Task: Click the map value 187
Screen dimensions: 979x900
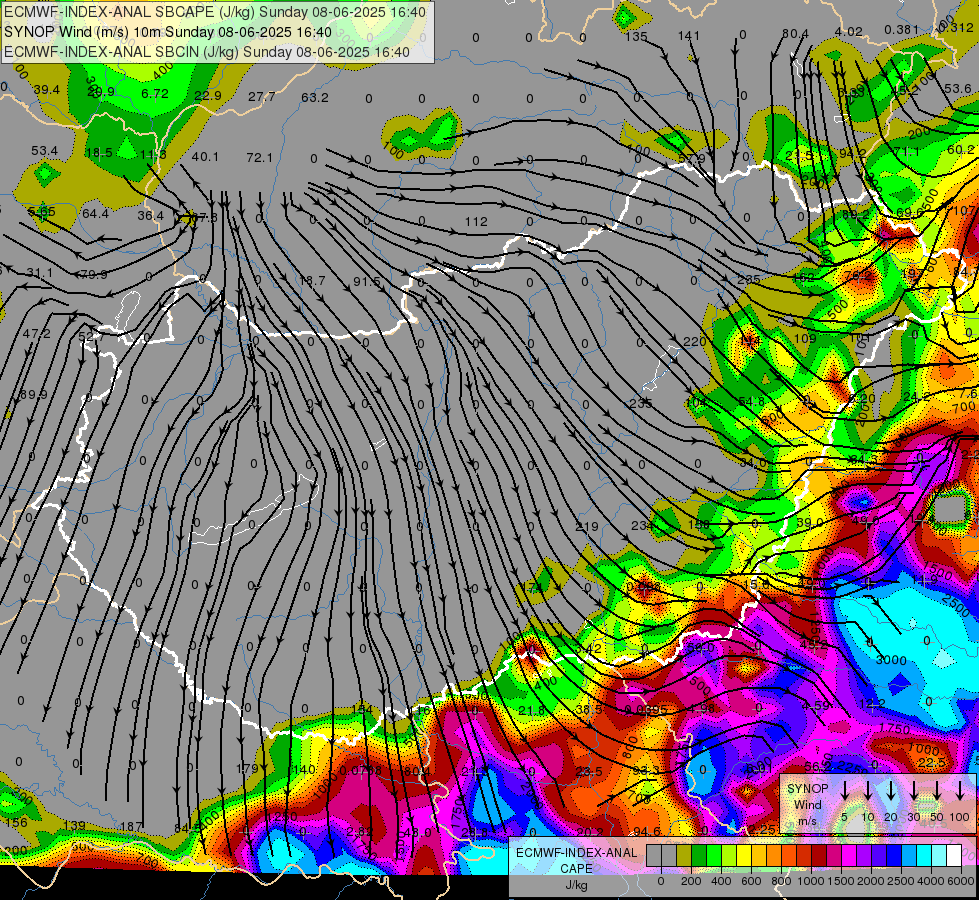Action: coord(130,827)
